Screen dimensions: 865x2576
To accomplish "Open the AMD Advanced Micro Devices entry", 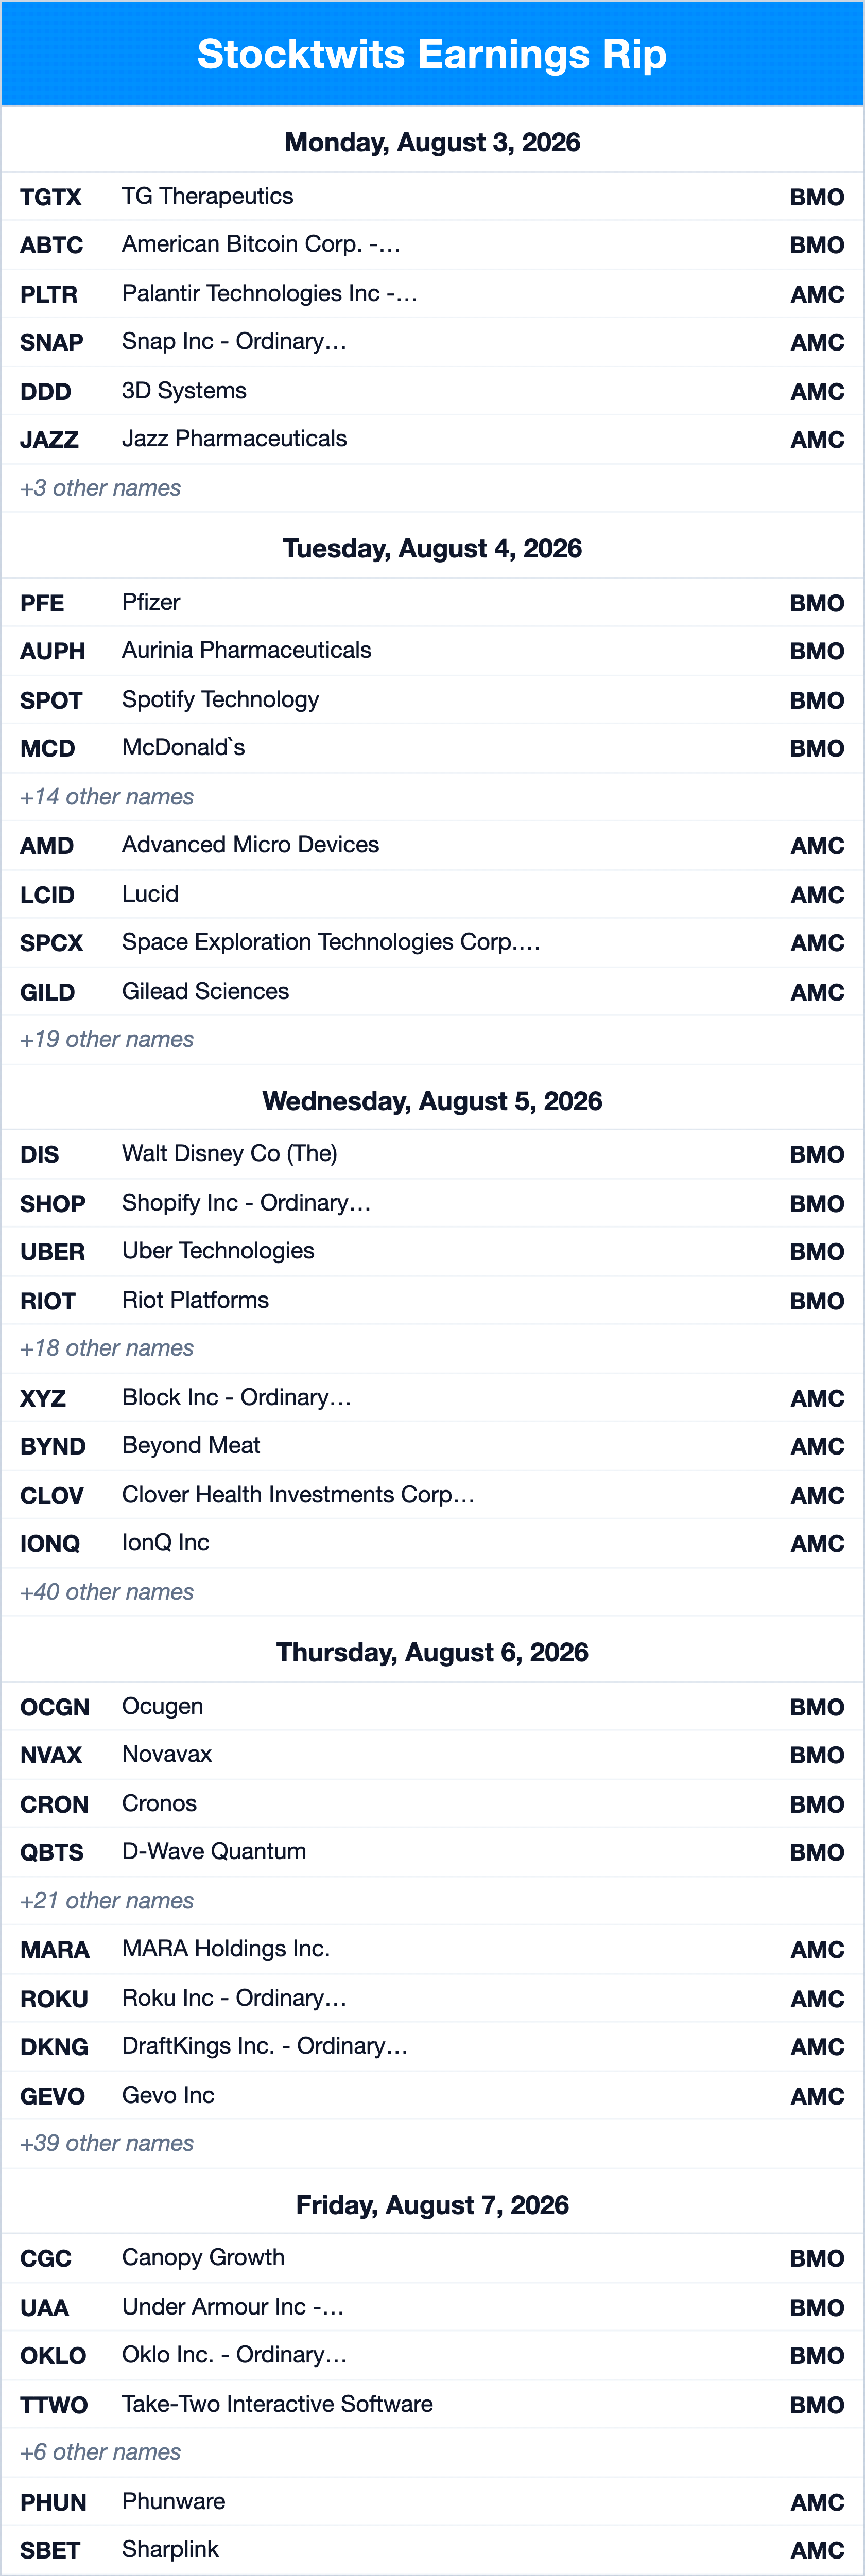I will (432, 845).
